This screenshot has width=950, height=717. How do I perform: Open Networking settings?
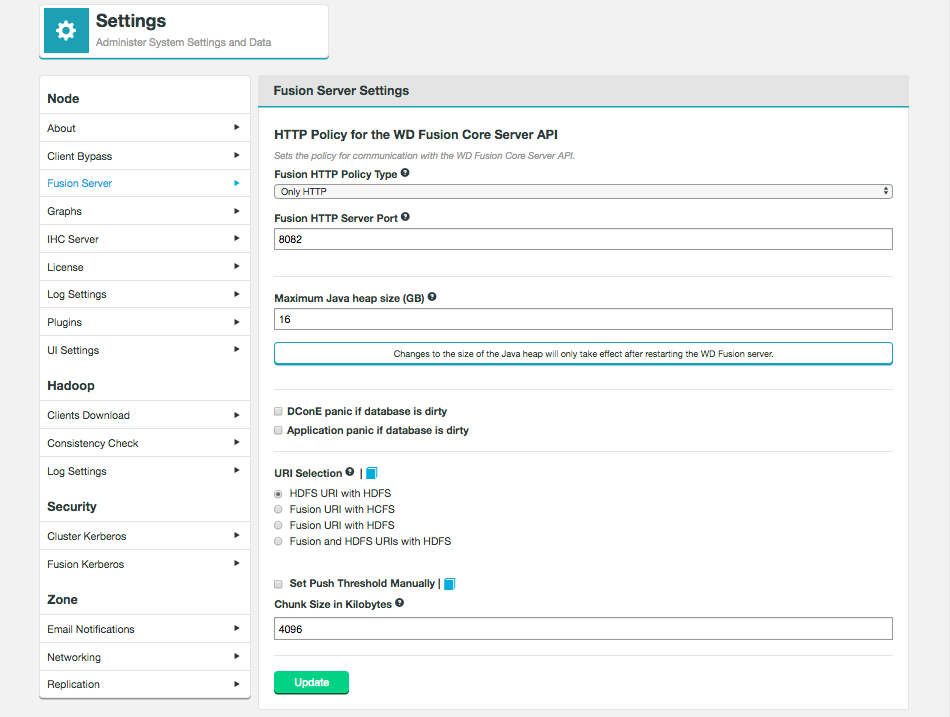[145, 657]
